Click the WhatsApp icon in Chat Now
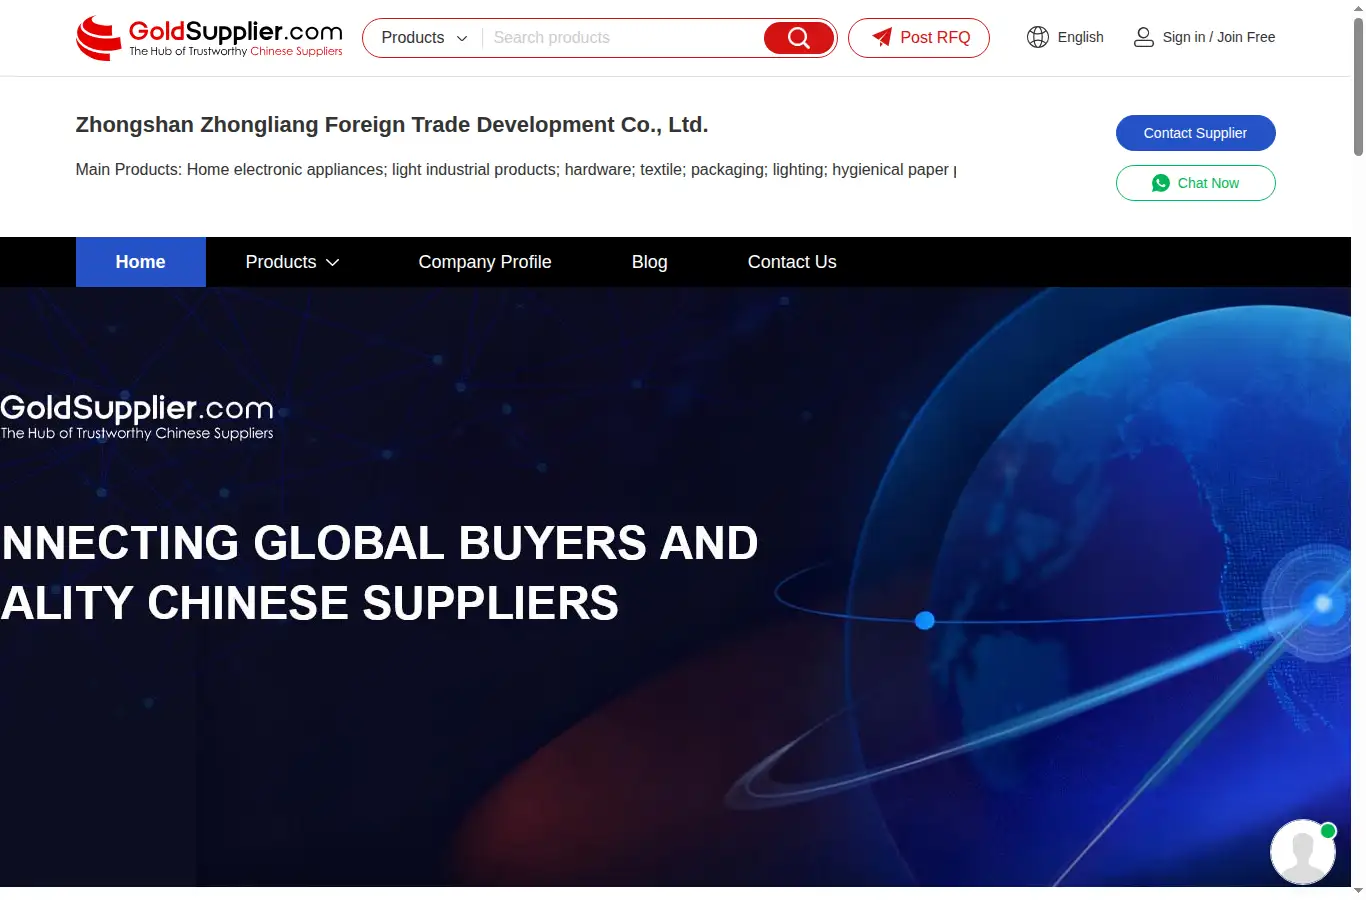 pyautogui.click(x=1161, y=183)
